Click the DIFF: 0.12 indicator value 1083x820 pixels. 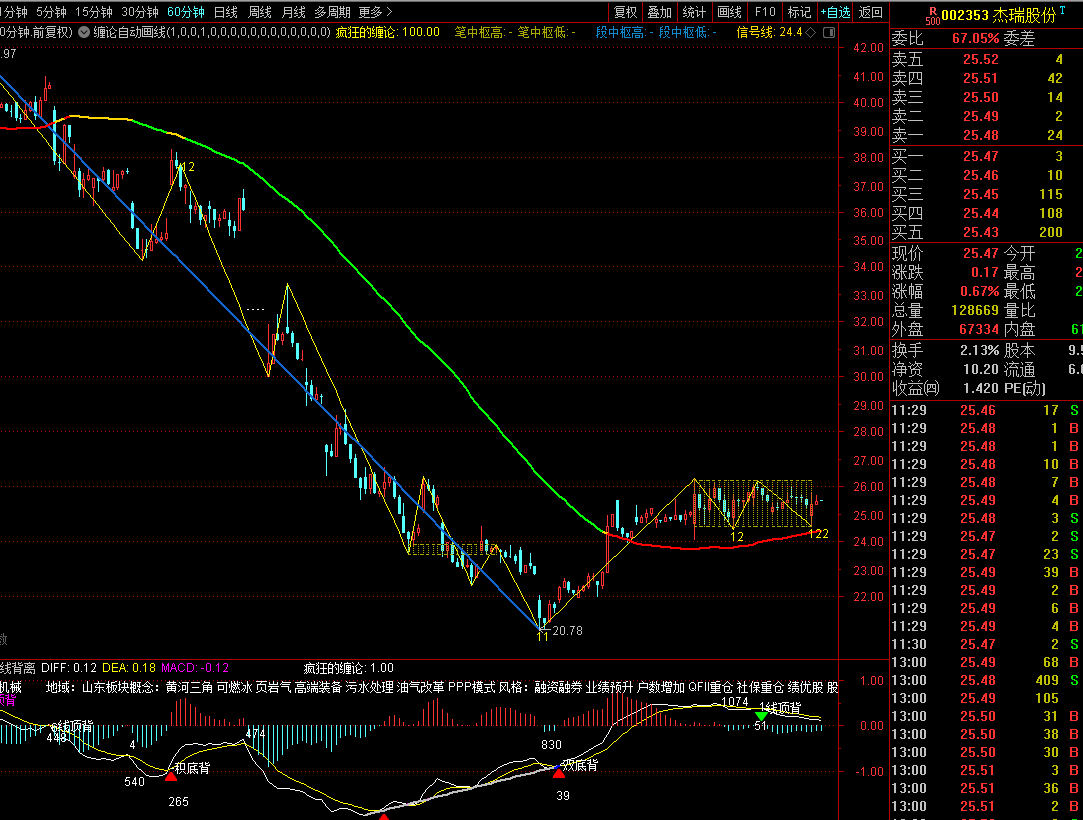(x=68, y=668)
